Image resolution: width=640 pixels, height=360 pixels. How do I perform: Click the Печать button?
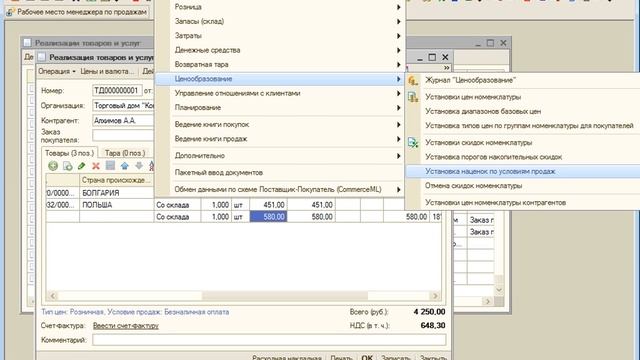click(341, 358)
